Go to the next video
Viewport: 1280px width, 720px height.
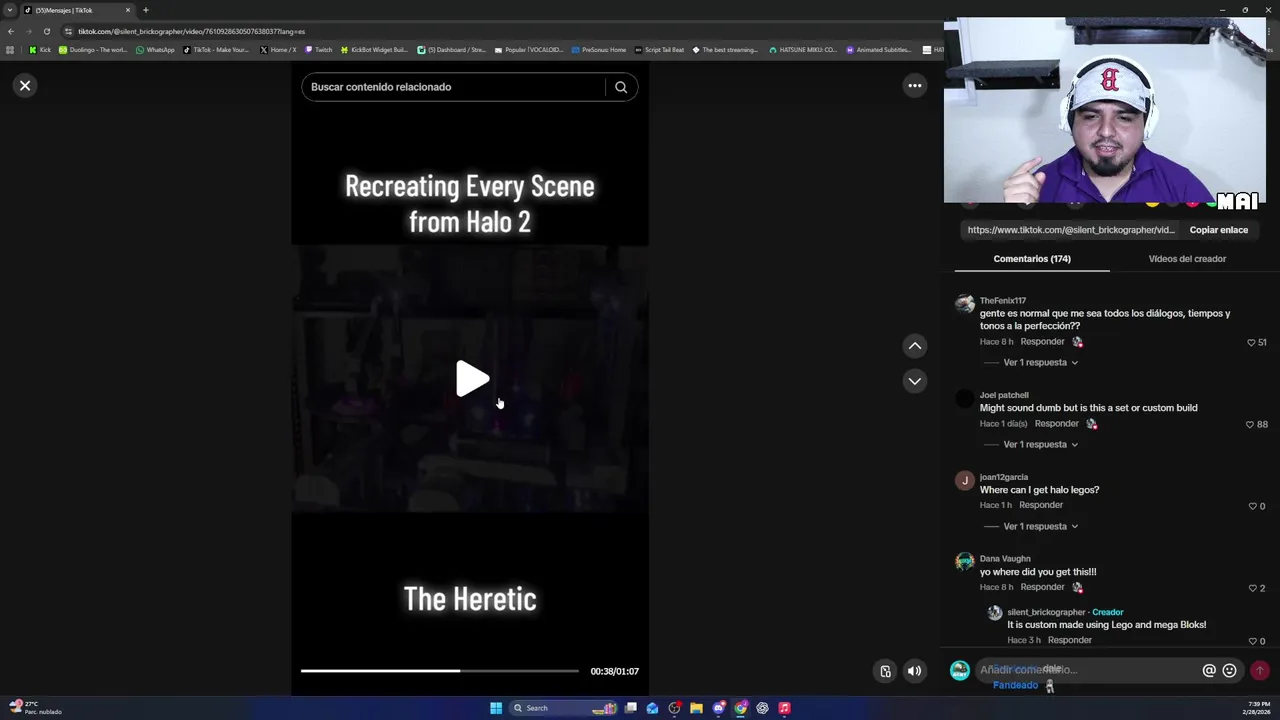coord(914,381)
